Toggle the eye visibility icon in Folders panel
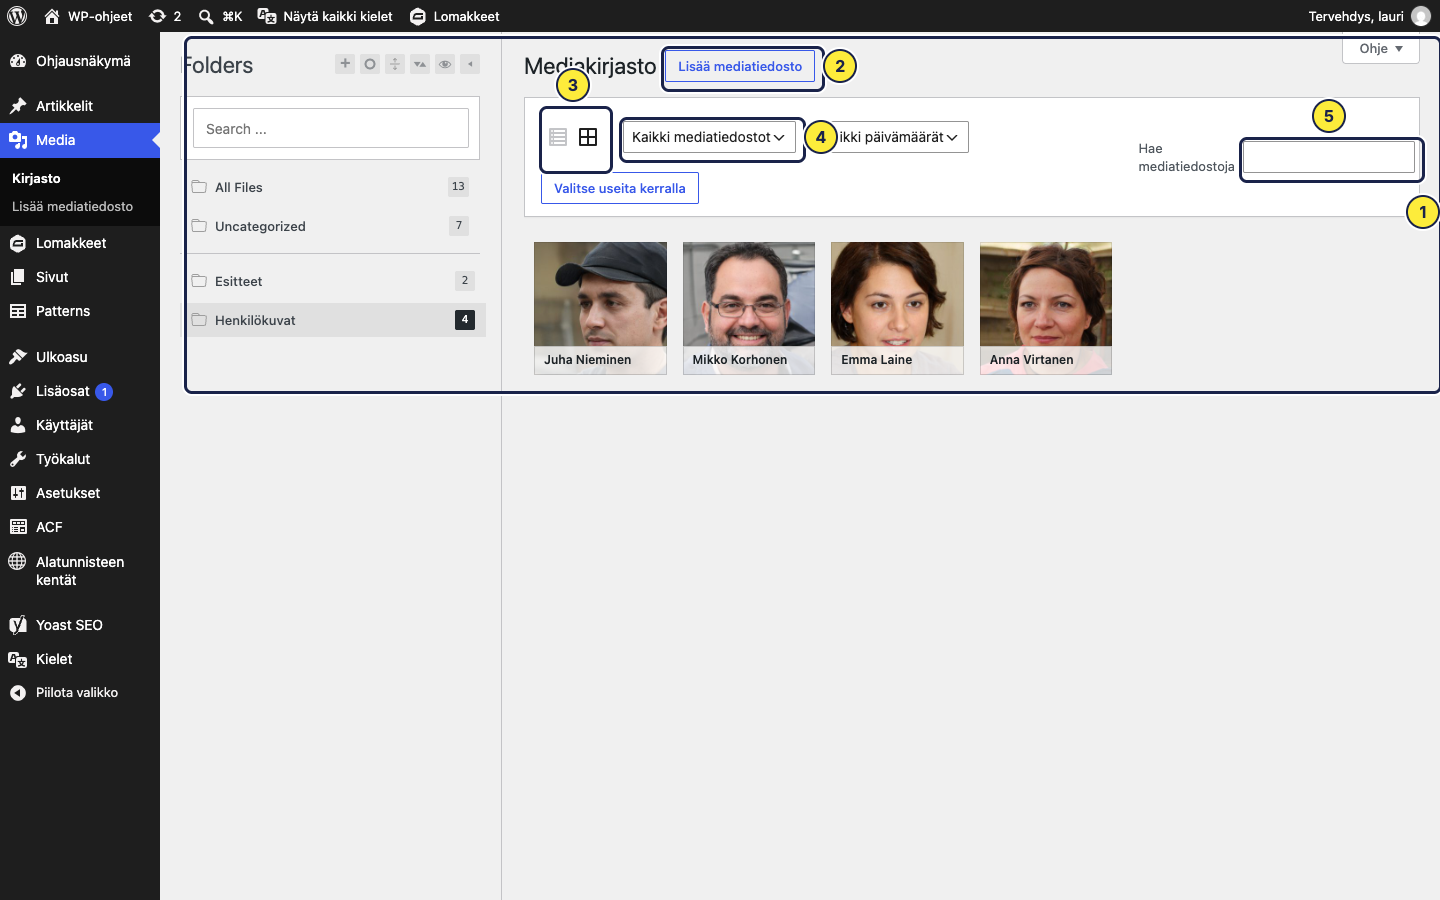This screenshot has height=900, width=1440. pos(445,64)
